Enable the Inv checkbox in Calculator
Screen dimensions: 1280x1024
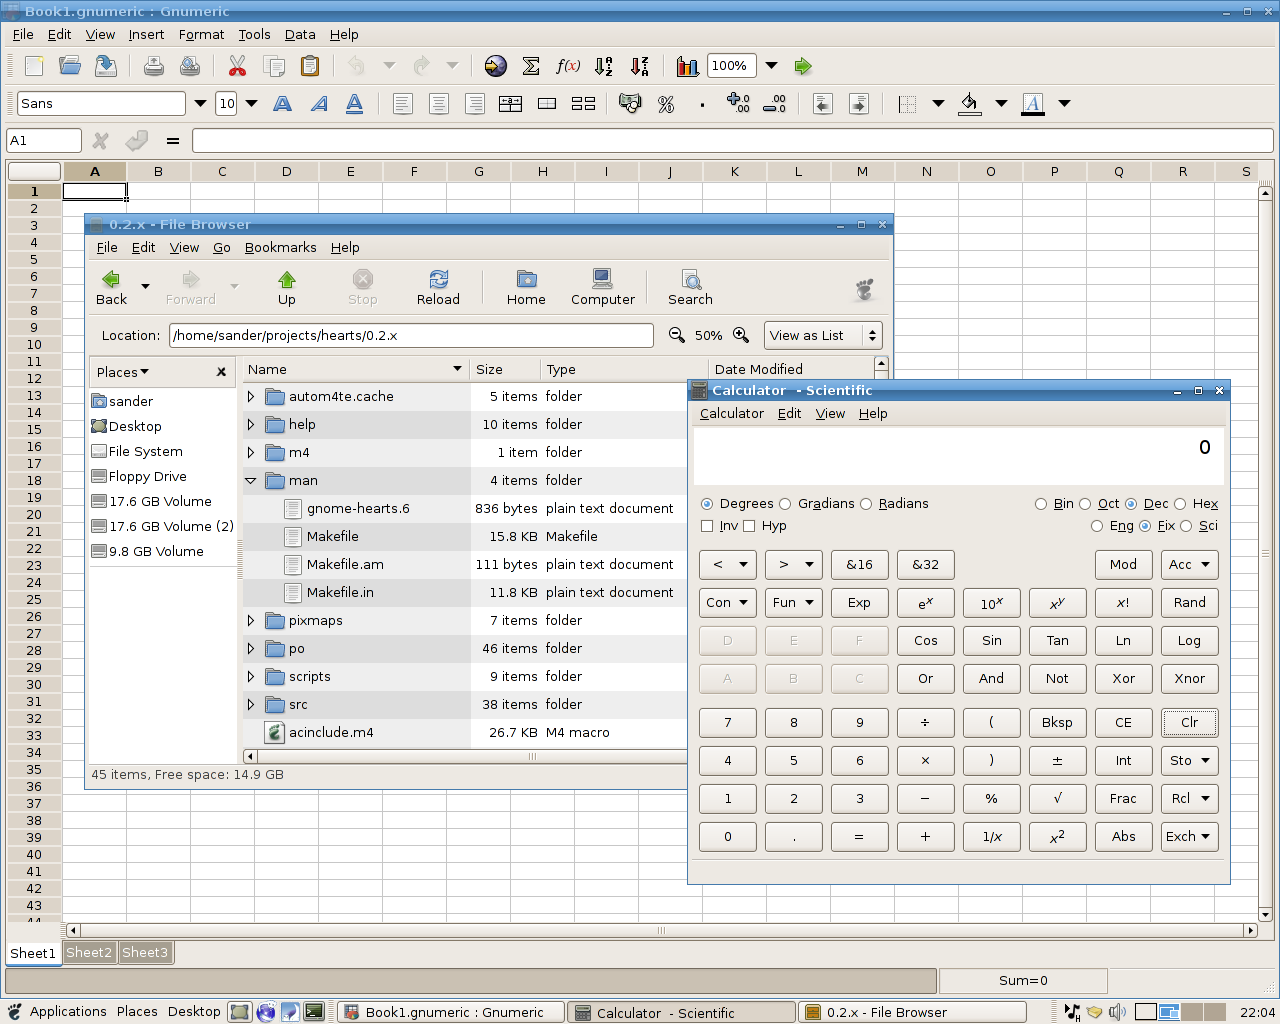(708, 526)
